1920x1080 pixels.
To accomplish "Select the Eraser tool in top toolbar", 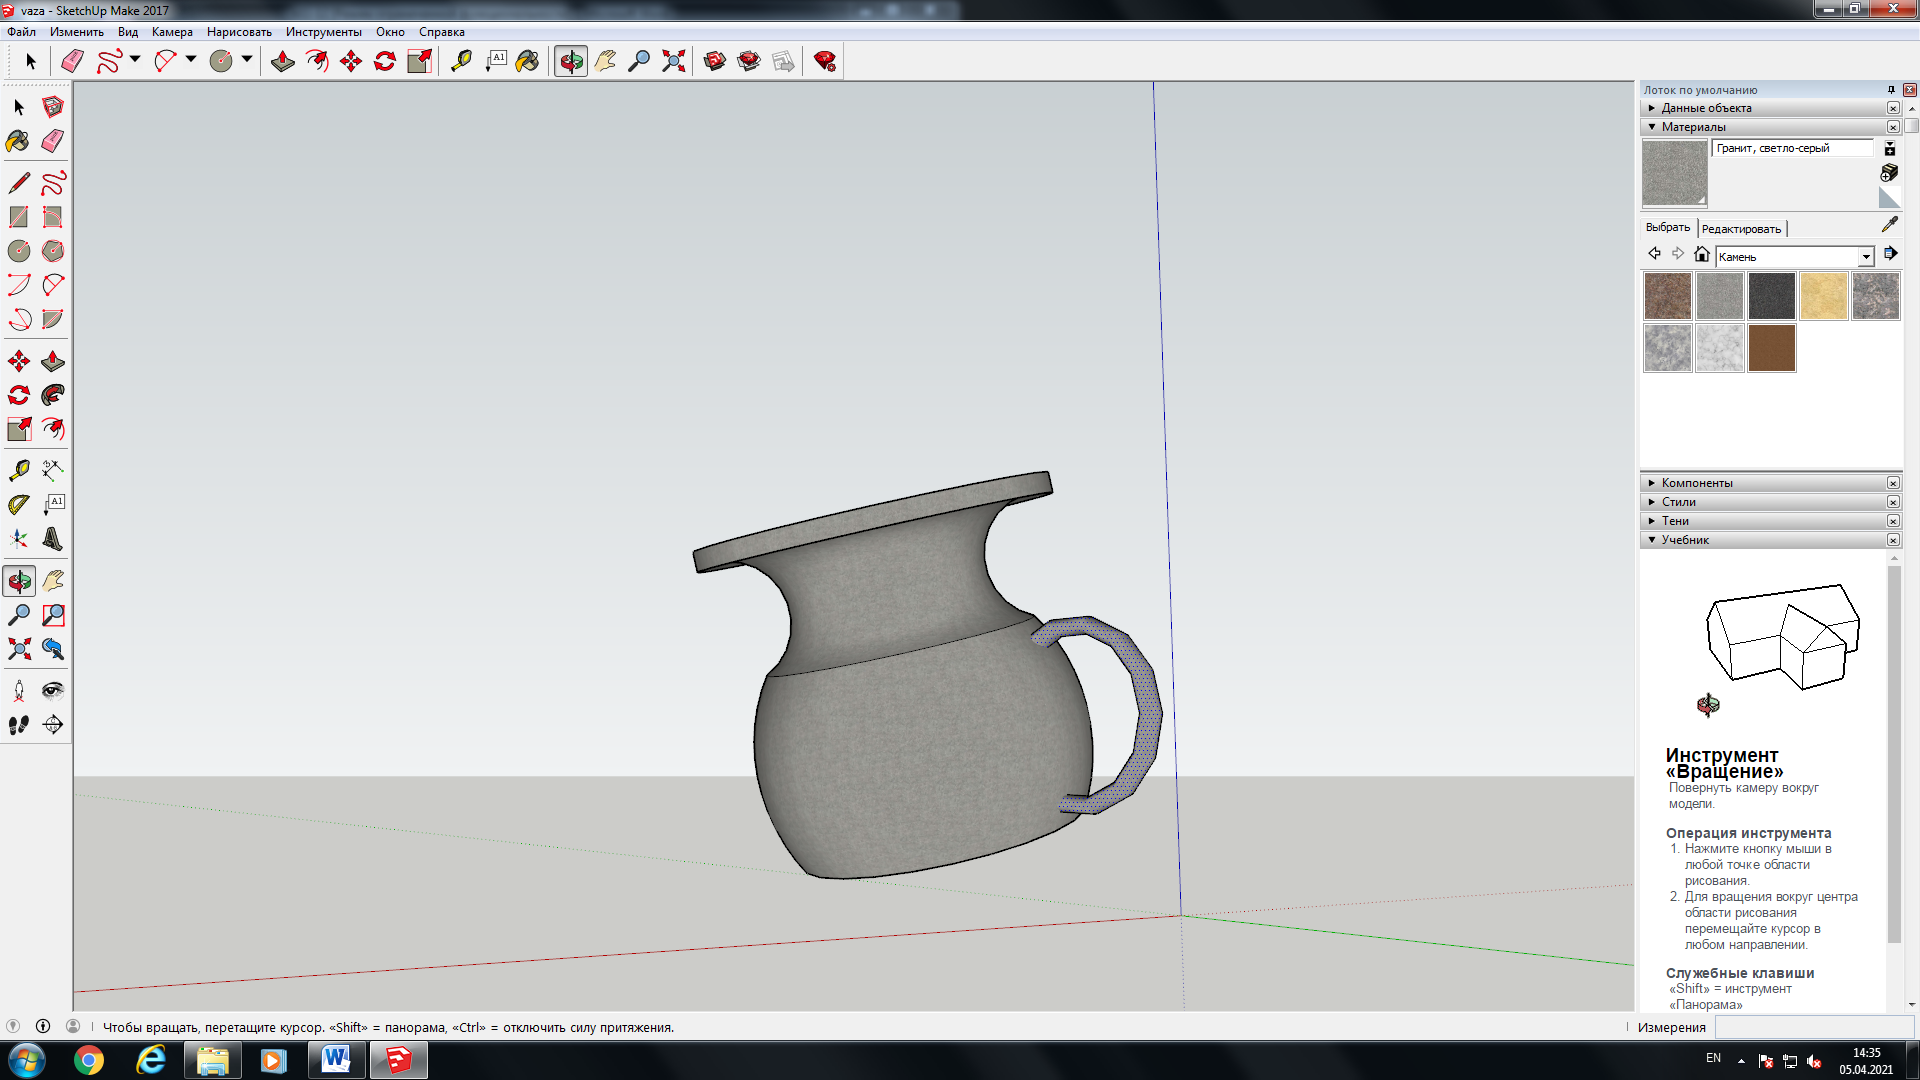I will click(x=72, y=62).
